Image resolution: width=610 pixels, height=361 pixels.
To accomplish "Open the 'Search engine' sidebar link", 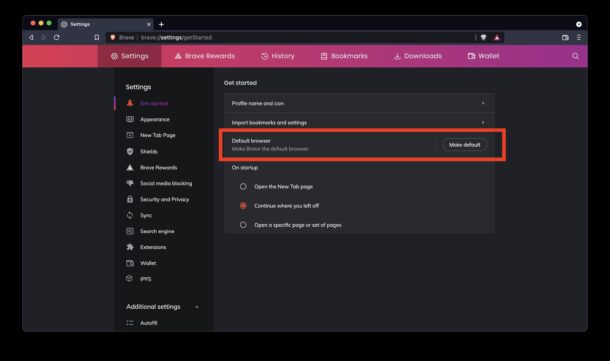I will (157, 231).
